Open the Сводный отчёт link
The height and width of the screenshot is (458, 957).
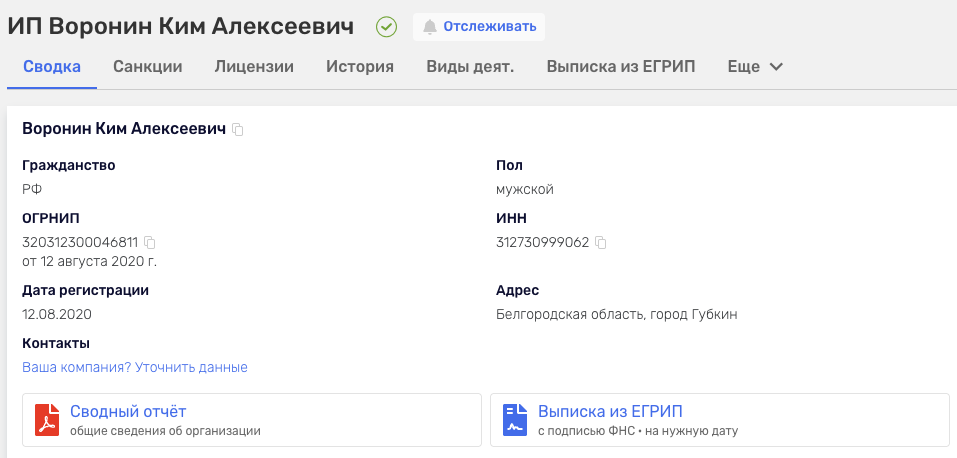128,411
